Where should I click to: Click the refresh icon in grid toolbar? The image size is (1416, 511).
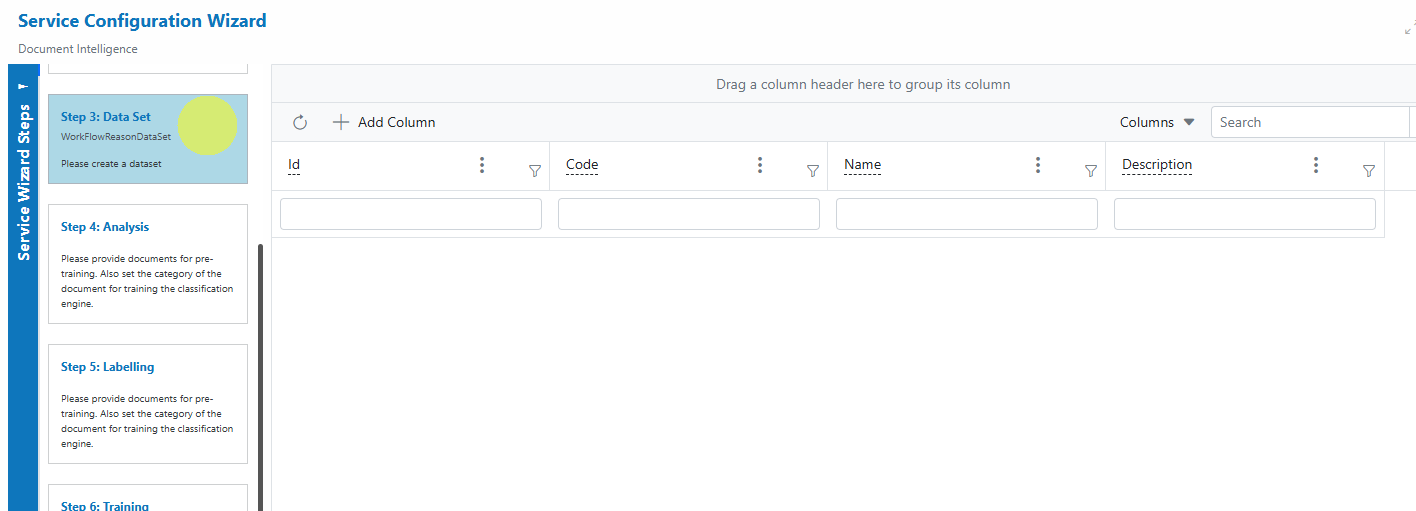pos(300,122)
